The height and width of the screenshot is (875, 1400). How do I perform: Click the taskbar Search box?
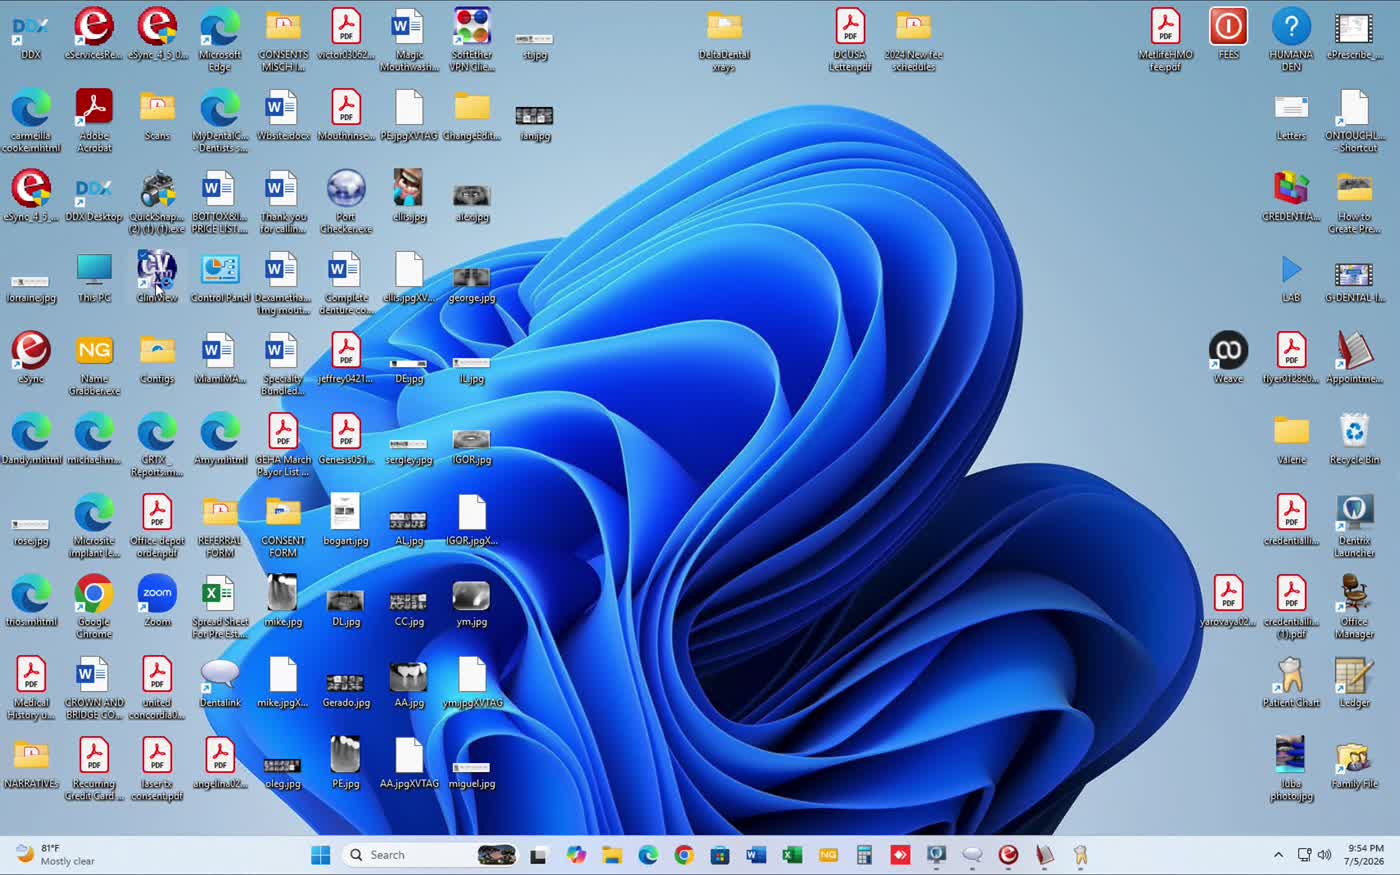(432, 855)
